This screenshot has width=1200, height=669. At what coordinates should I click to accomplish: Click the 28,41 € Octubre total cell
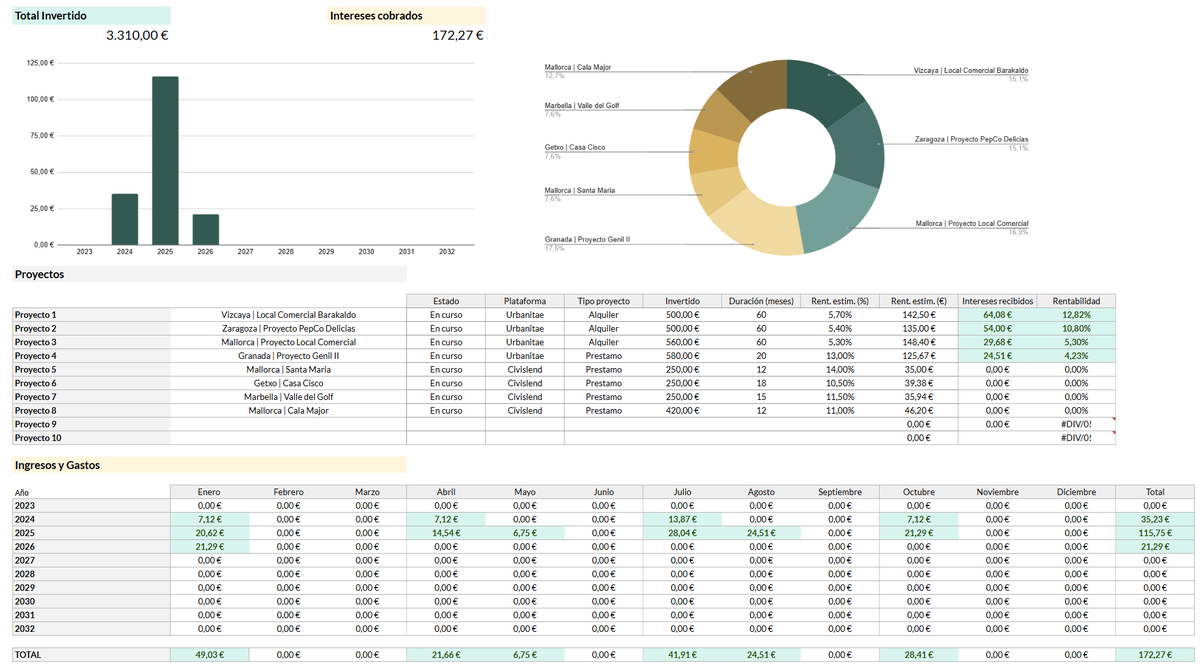(x=919, y=654)
